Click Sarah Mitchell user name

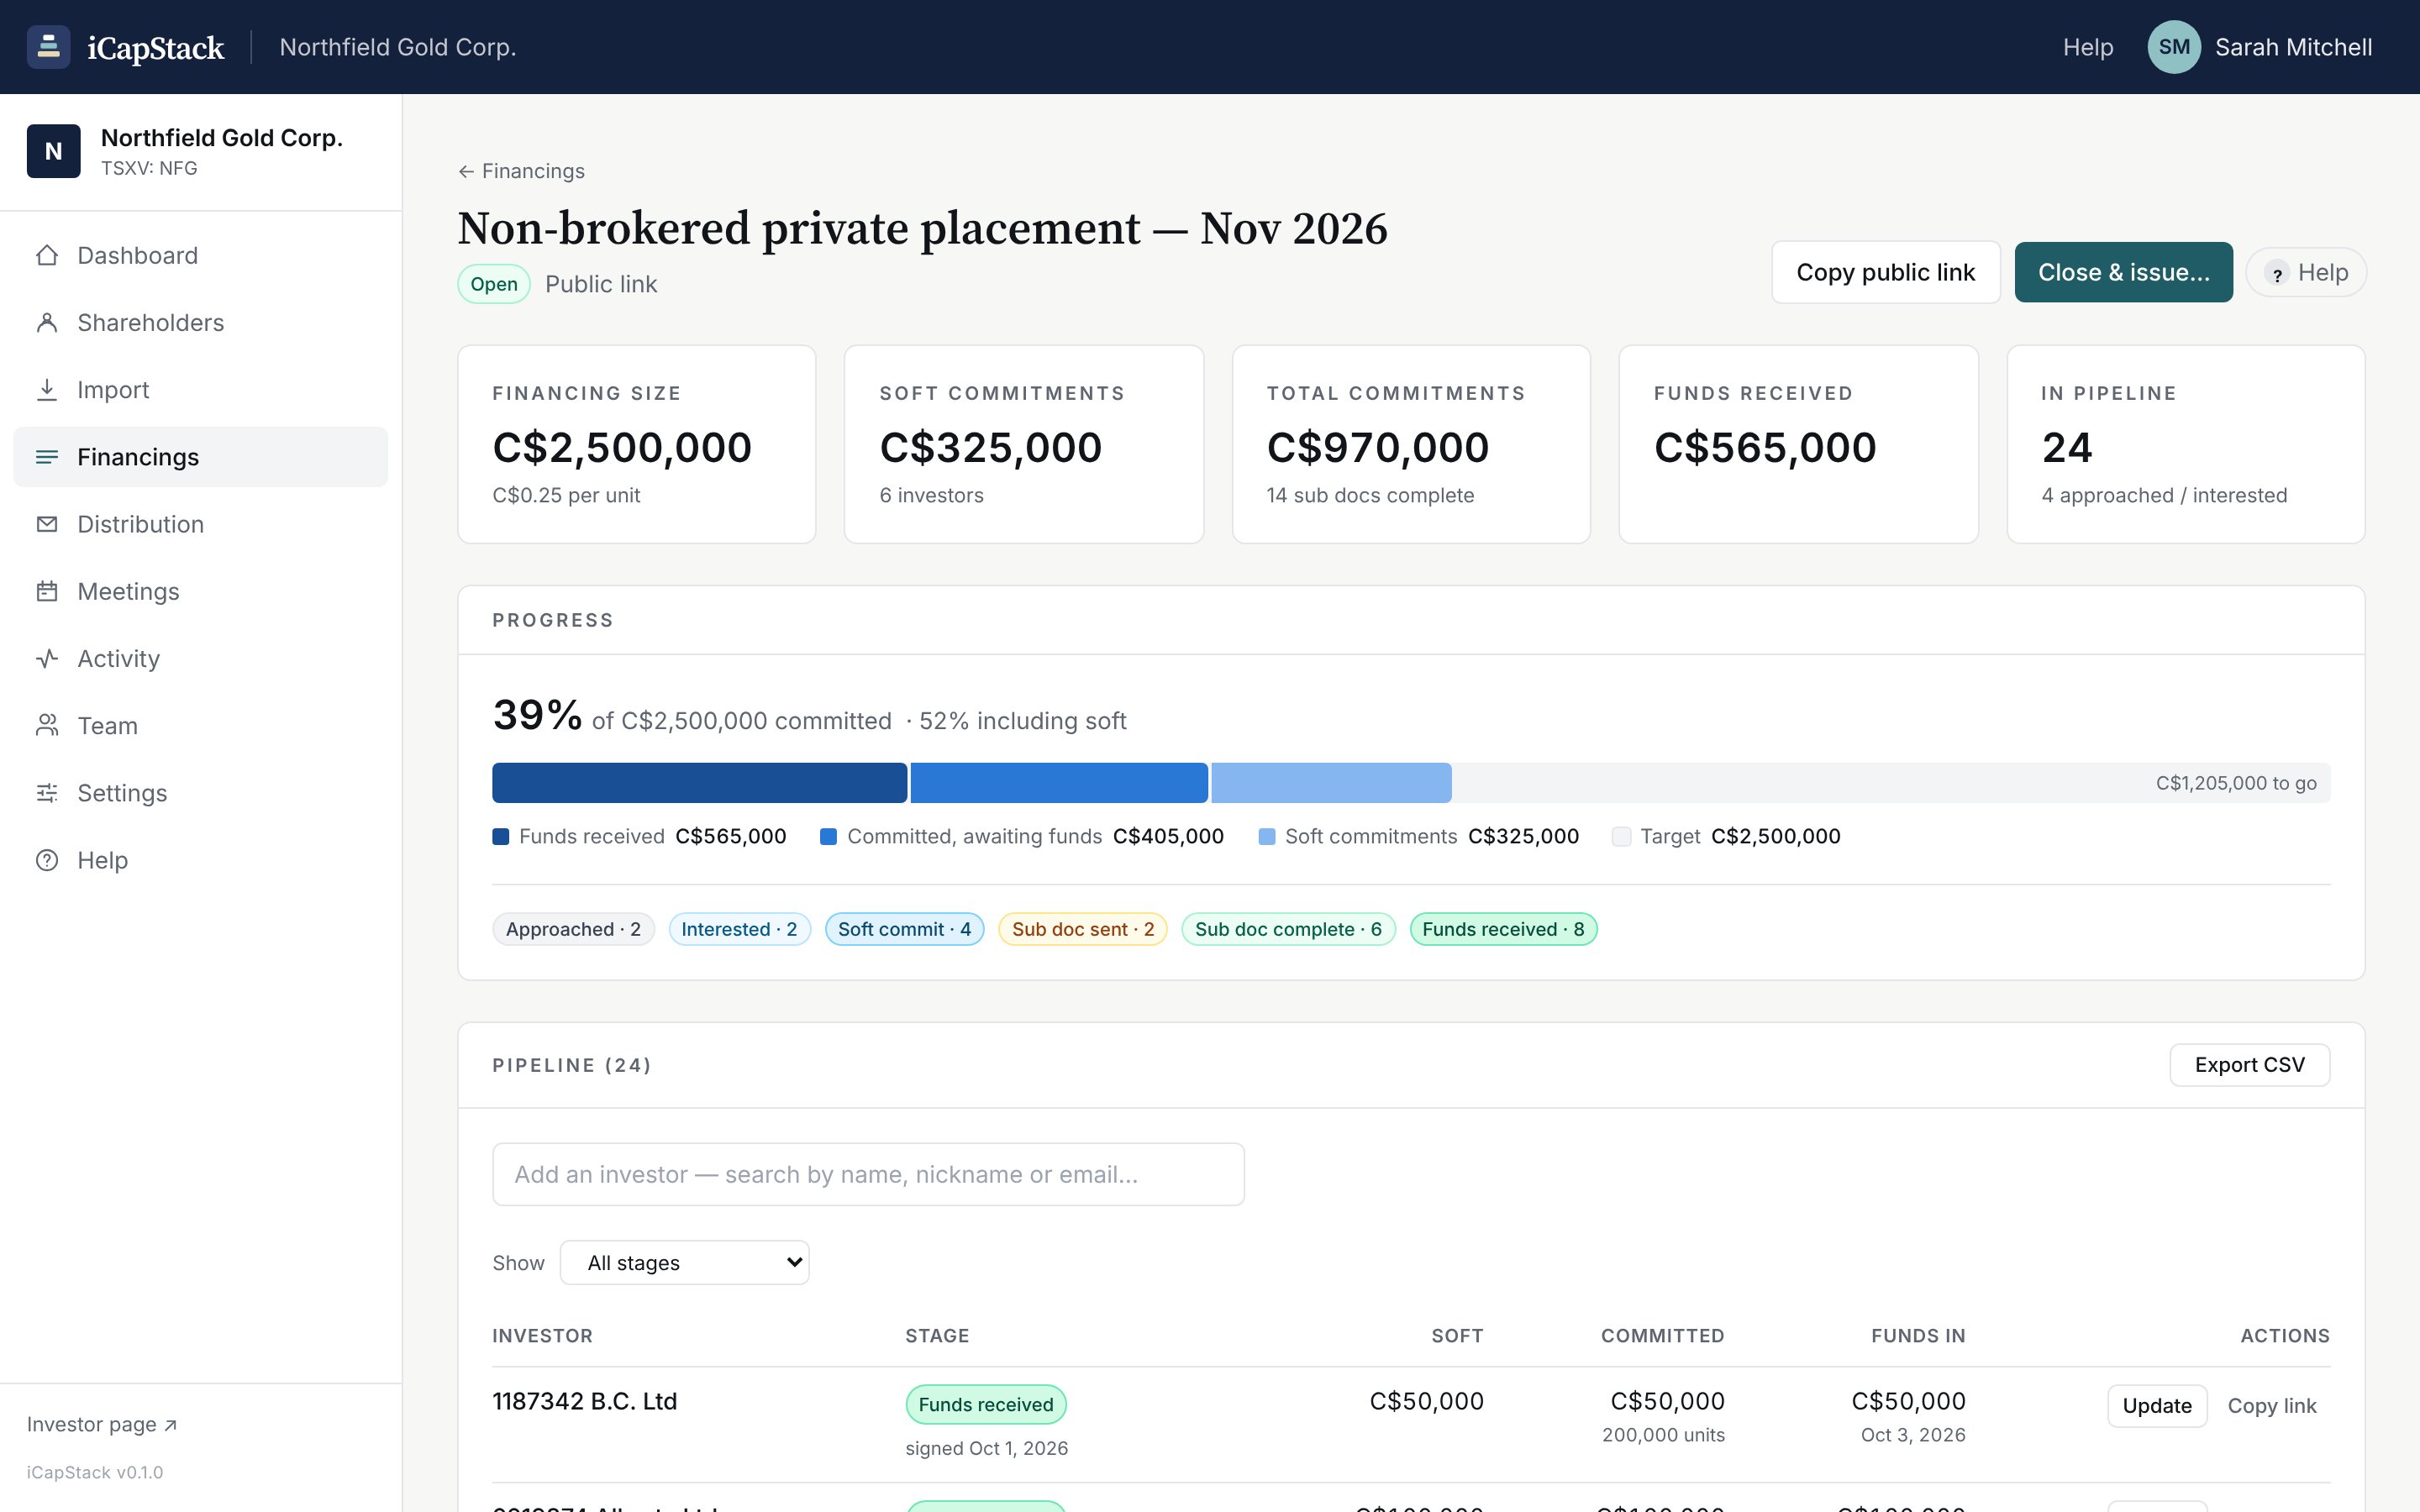(x=2293, y=47)
